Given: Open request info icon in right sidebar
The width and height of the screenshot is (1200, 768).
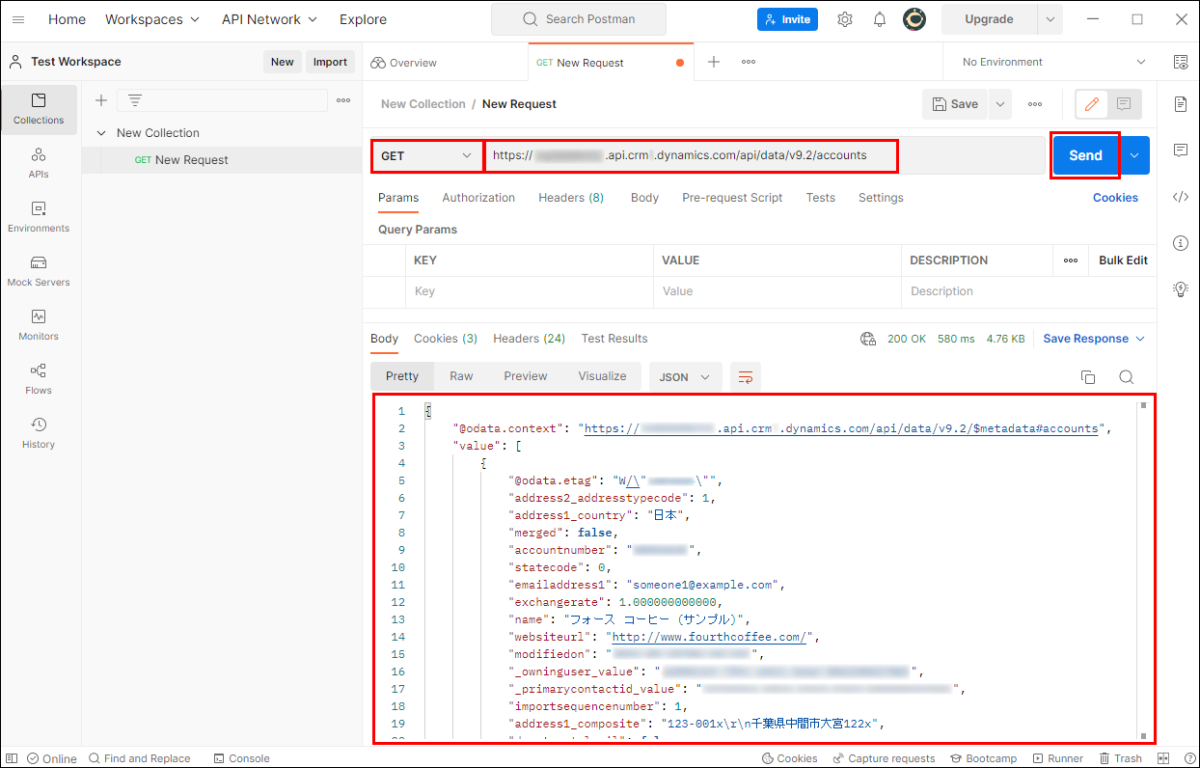Looking at the screenshot, I should click(1181, 242).
